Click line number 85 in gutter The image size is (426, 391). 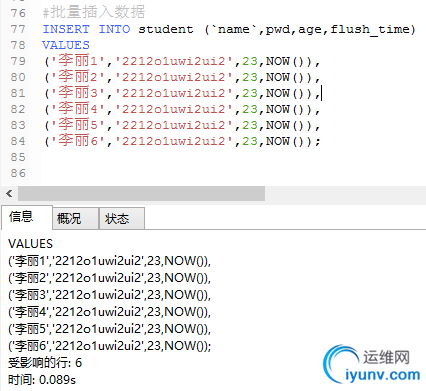pos(18,157)
